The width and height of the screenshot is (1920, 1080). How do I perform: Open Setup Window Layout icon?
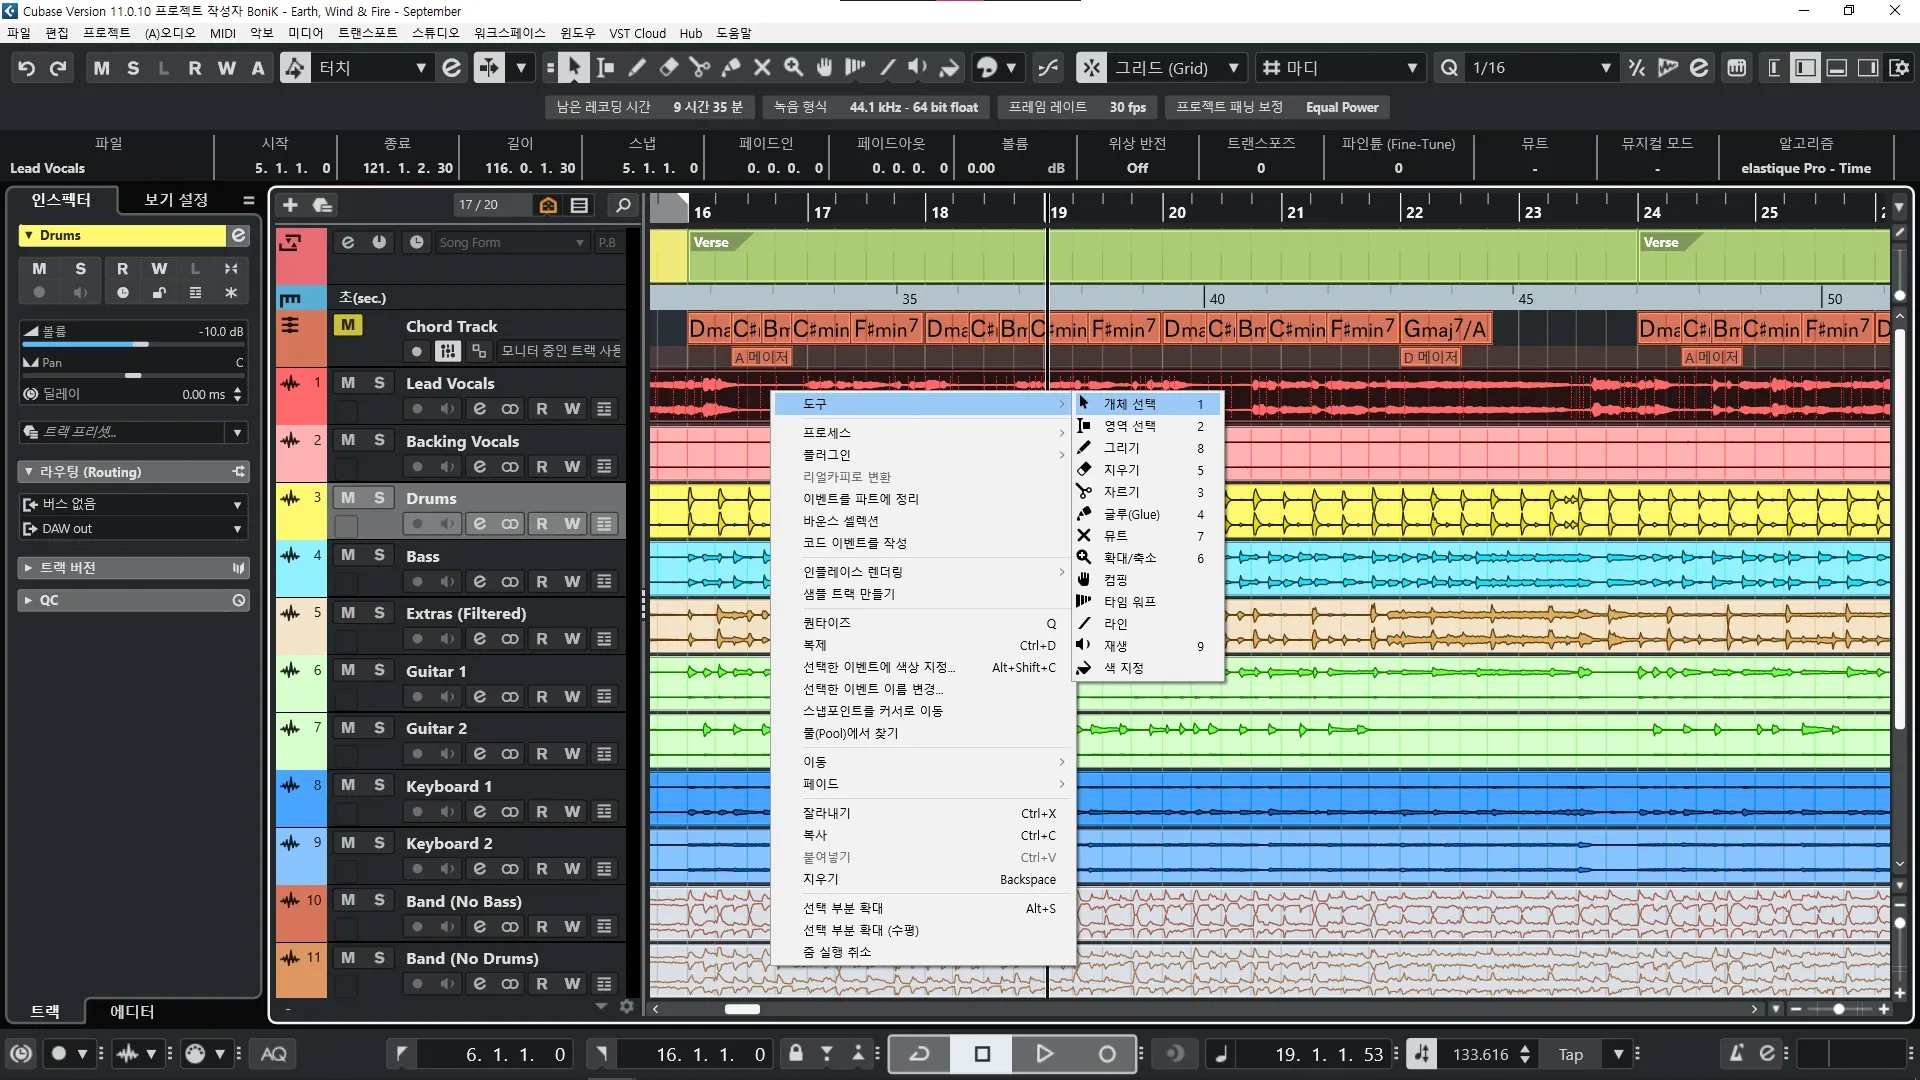click(x=1899, y=68)
